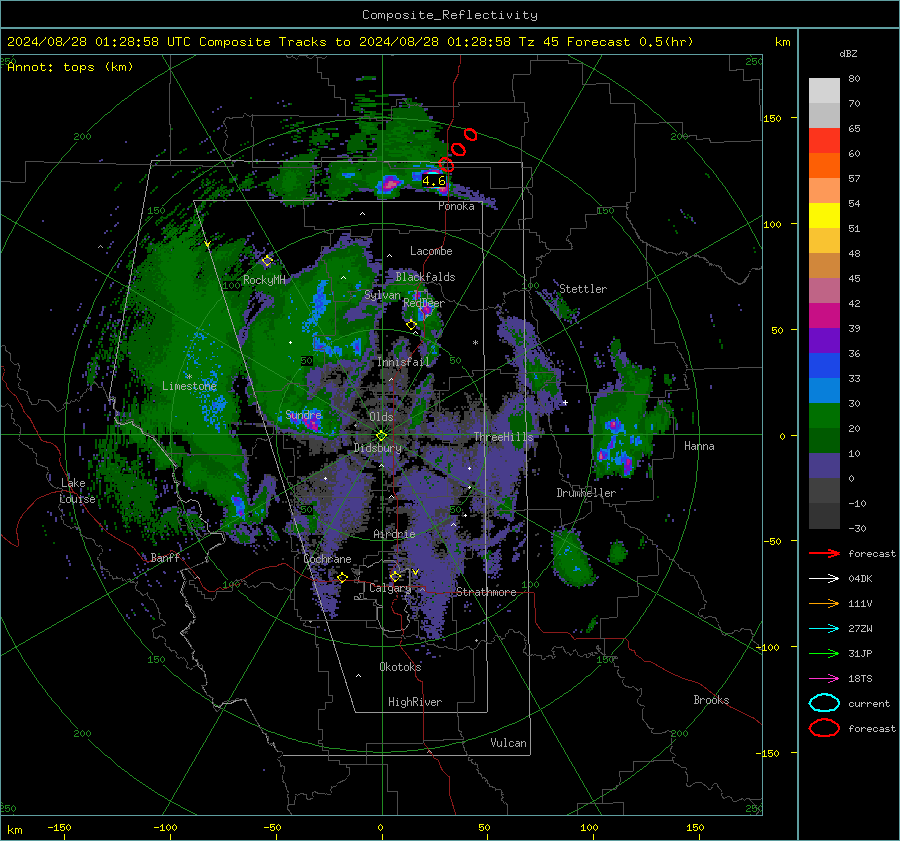Click the yellow diamond marker below Cochrane
This screenshot has width=900, height=841.
click(x=342, y=577)
